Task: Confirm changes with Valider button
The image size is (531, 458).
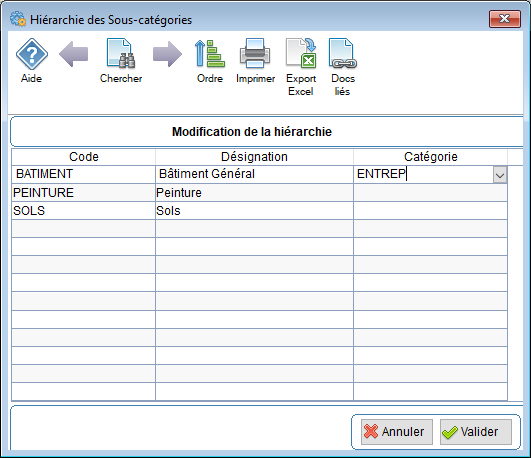Action: 476,432
